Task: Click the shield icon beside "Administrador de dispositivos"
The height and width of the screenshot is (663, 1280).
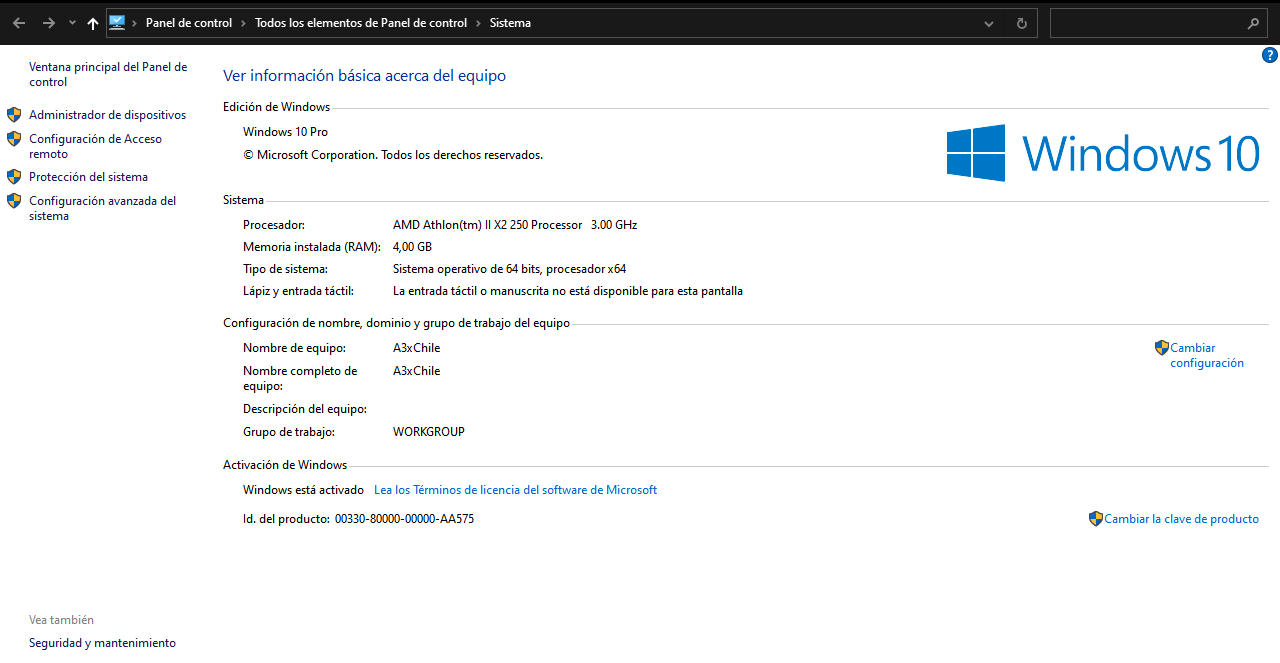Action: 14,115
